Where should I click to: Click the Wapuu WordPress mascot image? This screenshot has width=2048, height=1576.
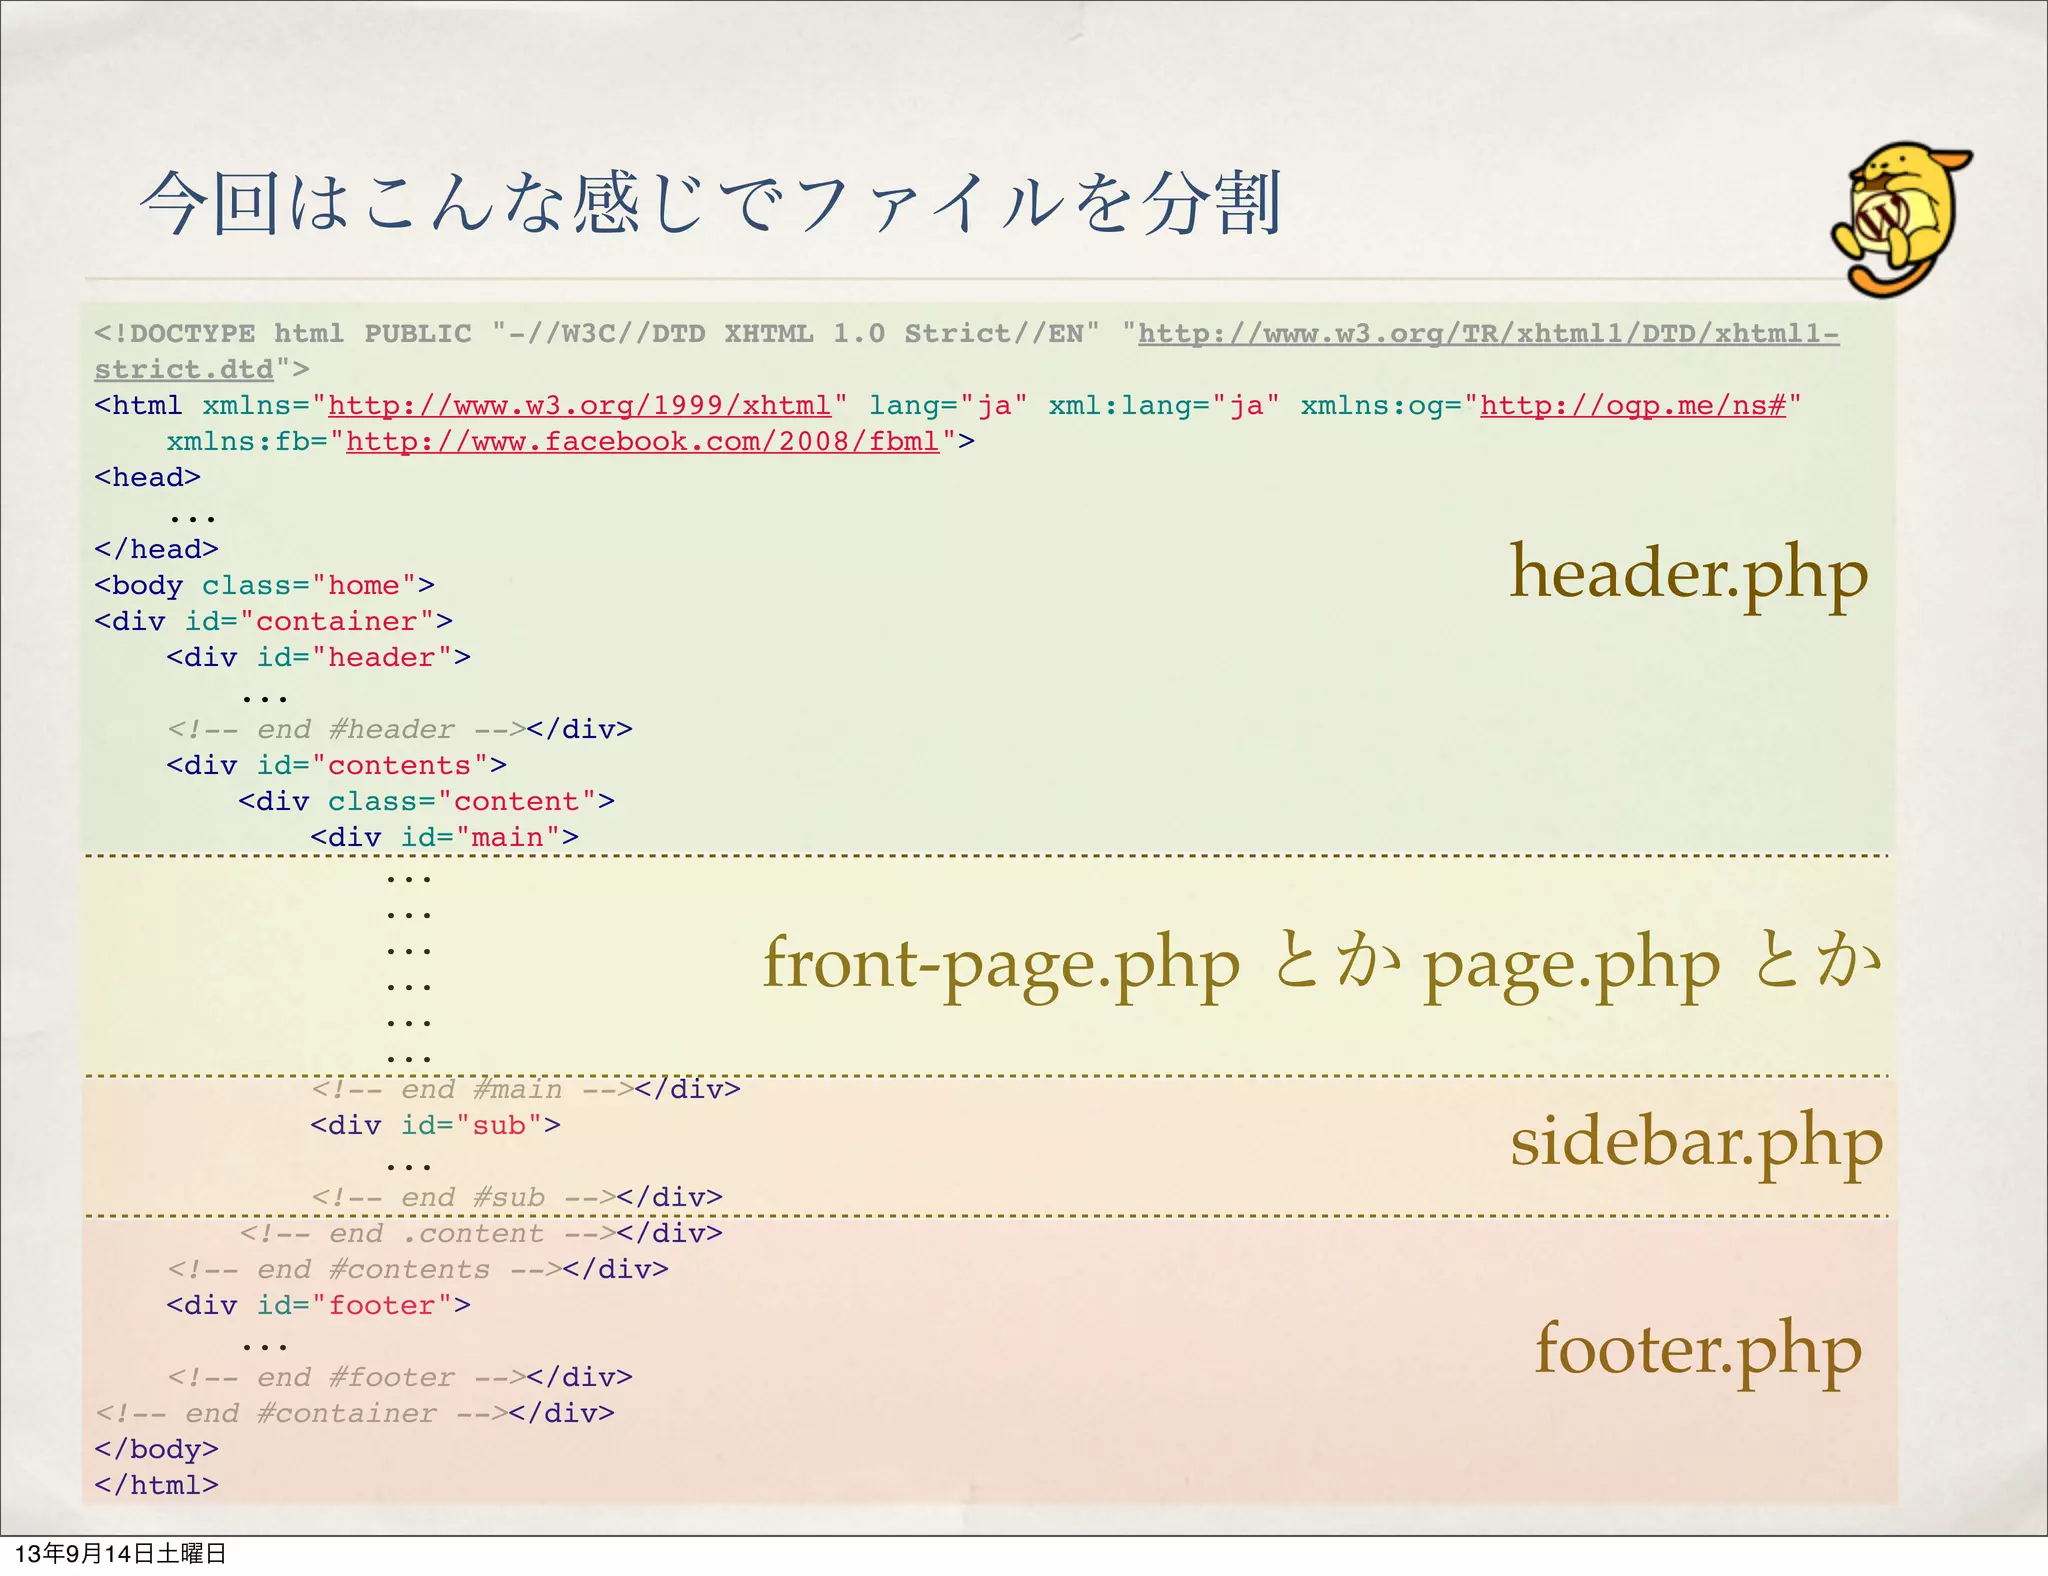(x=1902, y=220)
